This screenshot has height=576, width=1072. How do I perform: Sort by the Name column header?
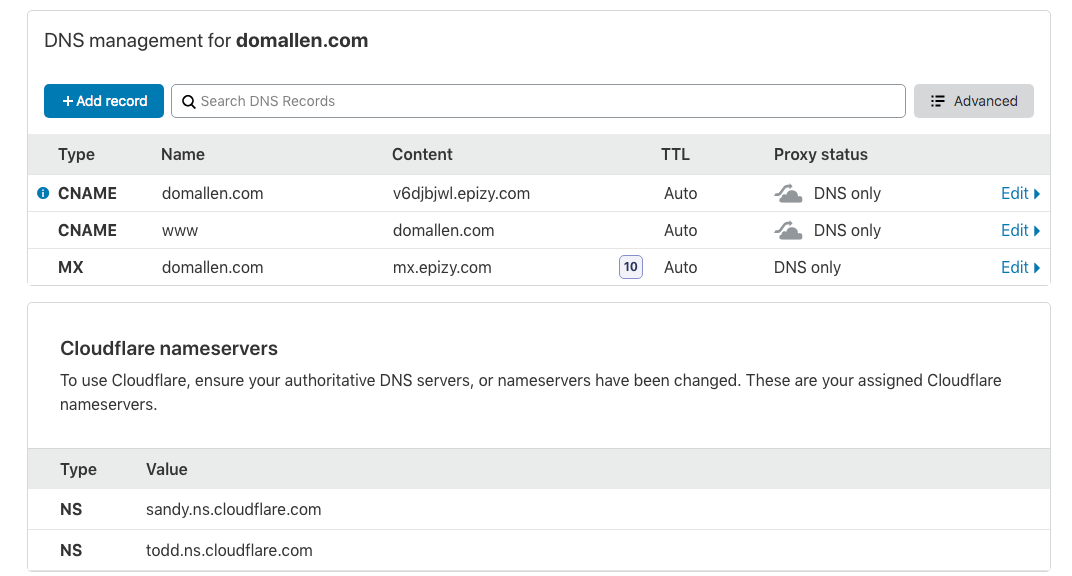pos(183,154)
